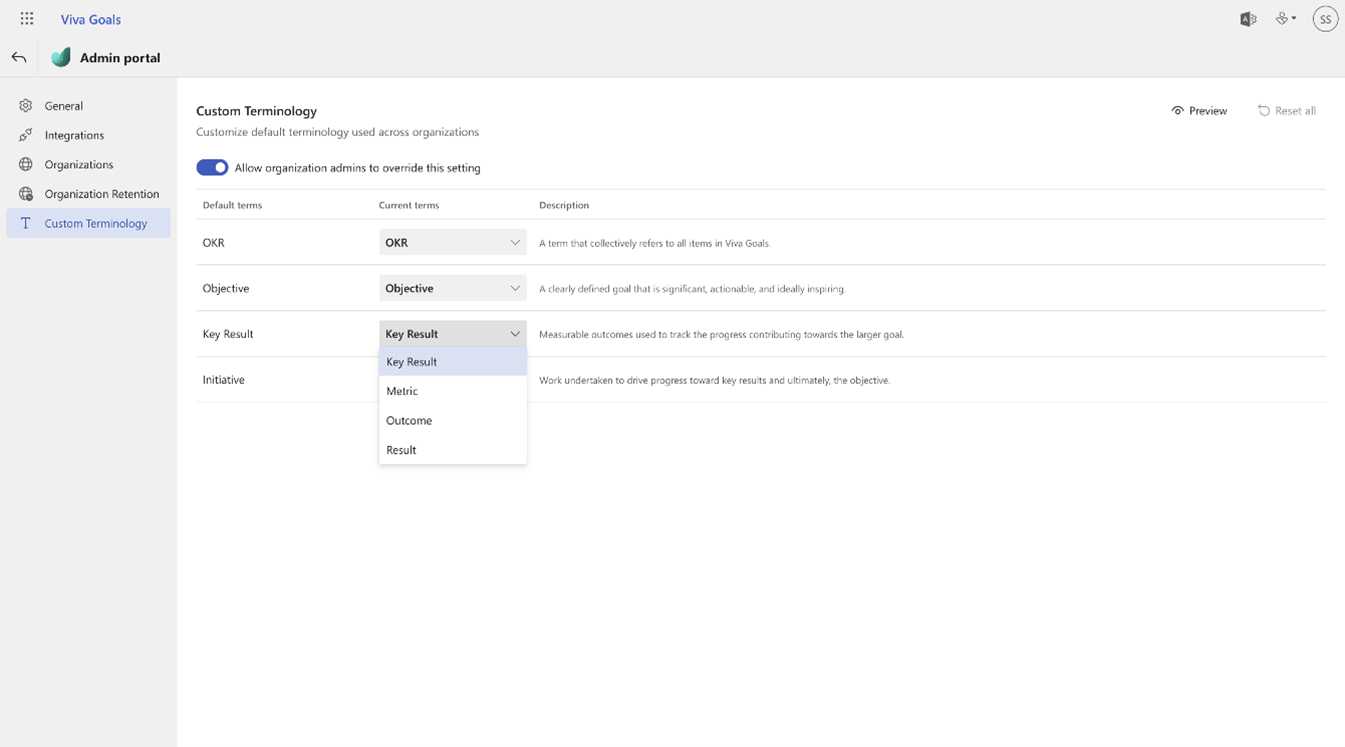Image resolution: width=1345 pixels, height=747 pixels.
Task: Pick the Result option in list
Action: (453, 450)
